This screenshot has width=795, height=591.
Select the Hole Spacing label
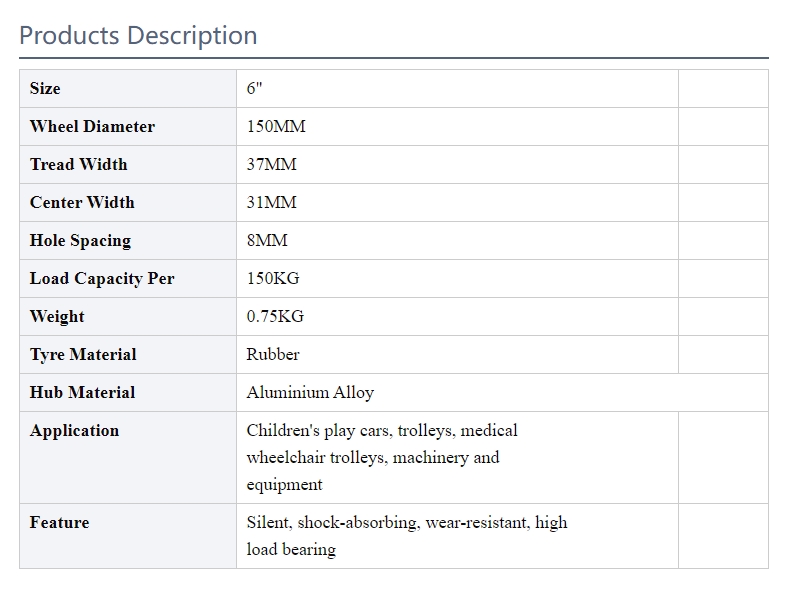pos(81,240)
